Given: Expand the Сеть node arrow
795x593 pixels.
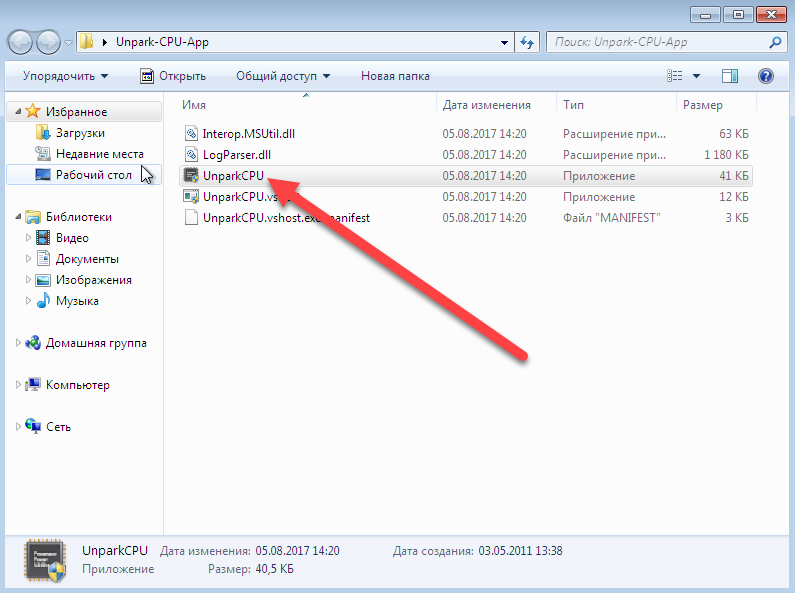Looking at the screenshot, I should coord(18,427).
